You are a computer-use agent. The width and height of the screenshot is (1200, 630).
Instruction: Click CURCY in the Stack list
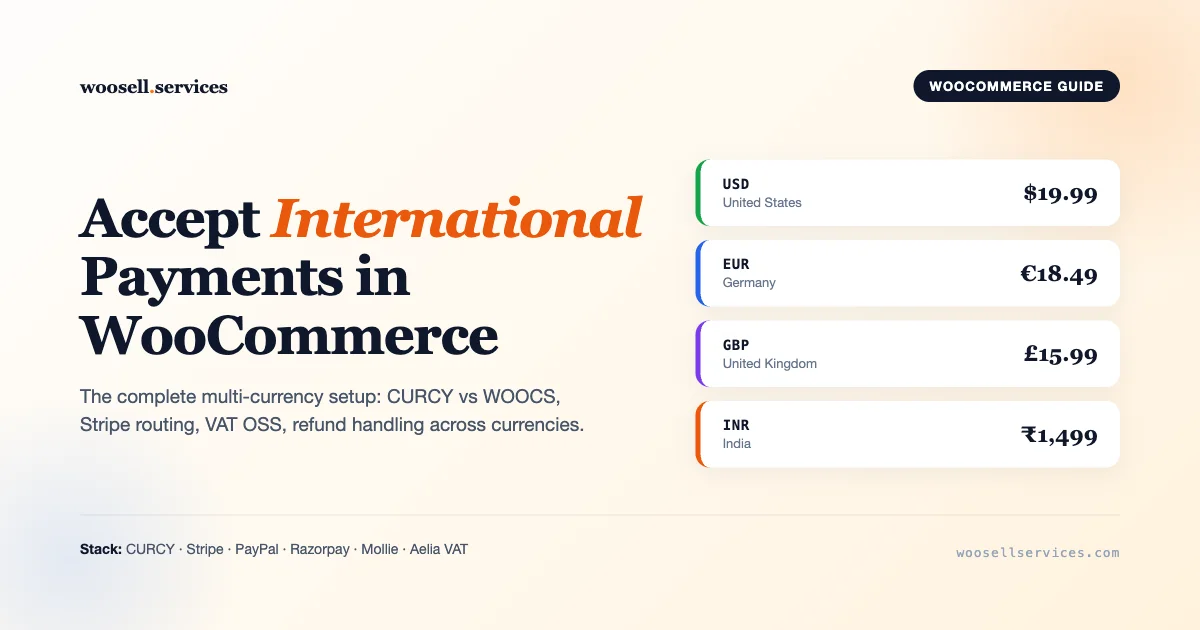tap(150, 549)
